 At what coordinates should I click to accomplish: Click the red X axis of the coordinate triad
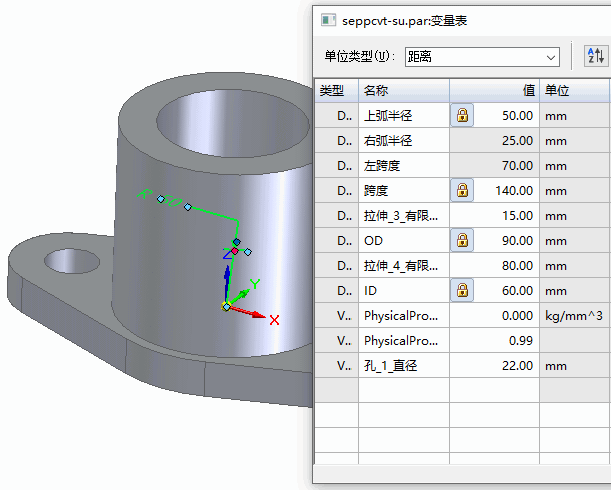point(249,313)
